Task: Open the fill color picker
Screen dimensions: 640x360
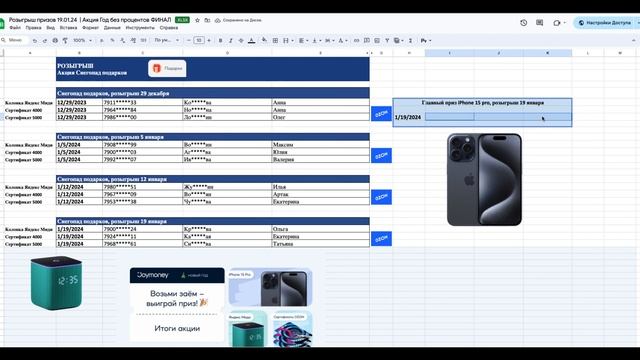Action: tap(264, 40)
